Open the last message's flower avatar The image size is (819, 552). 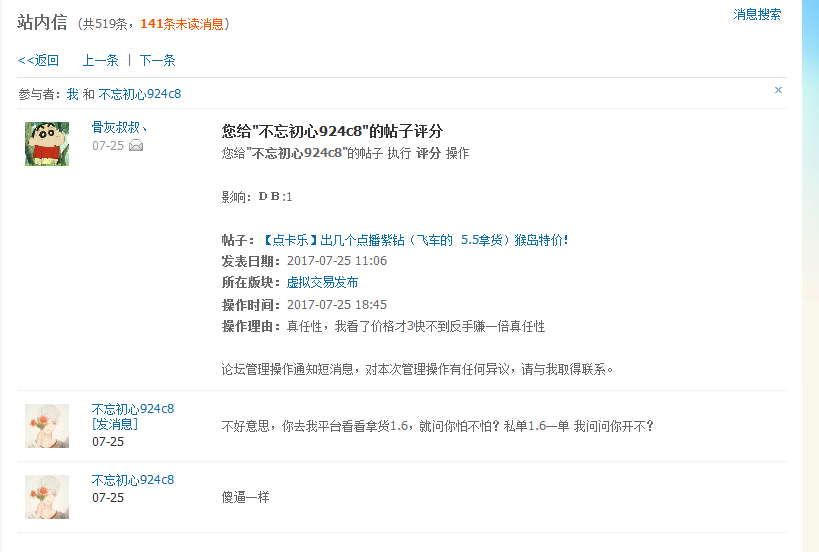point(47,497)
